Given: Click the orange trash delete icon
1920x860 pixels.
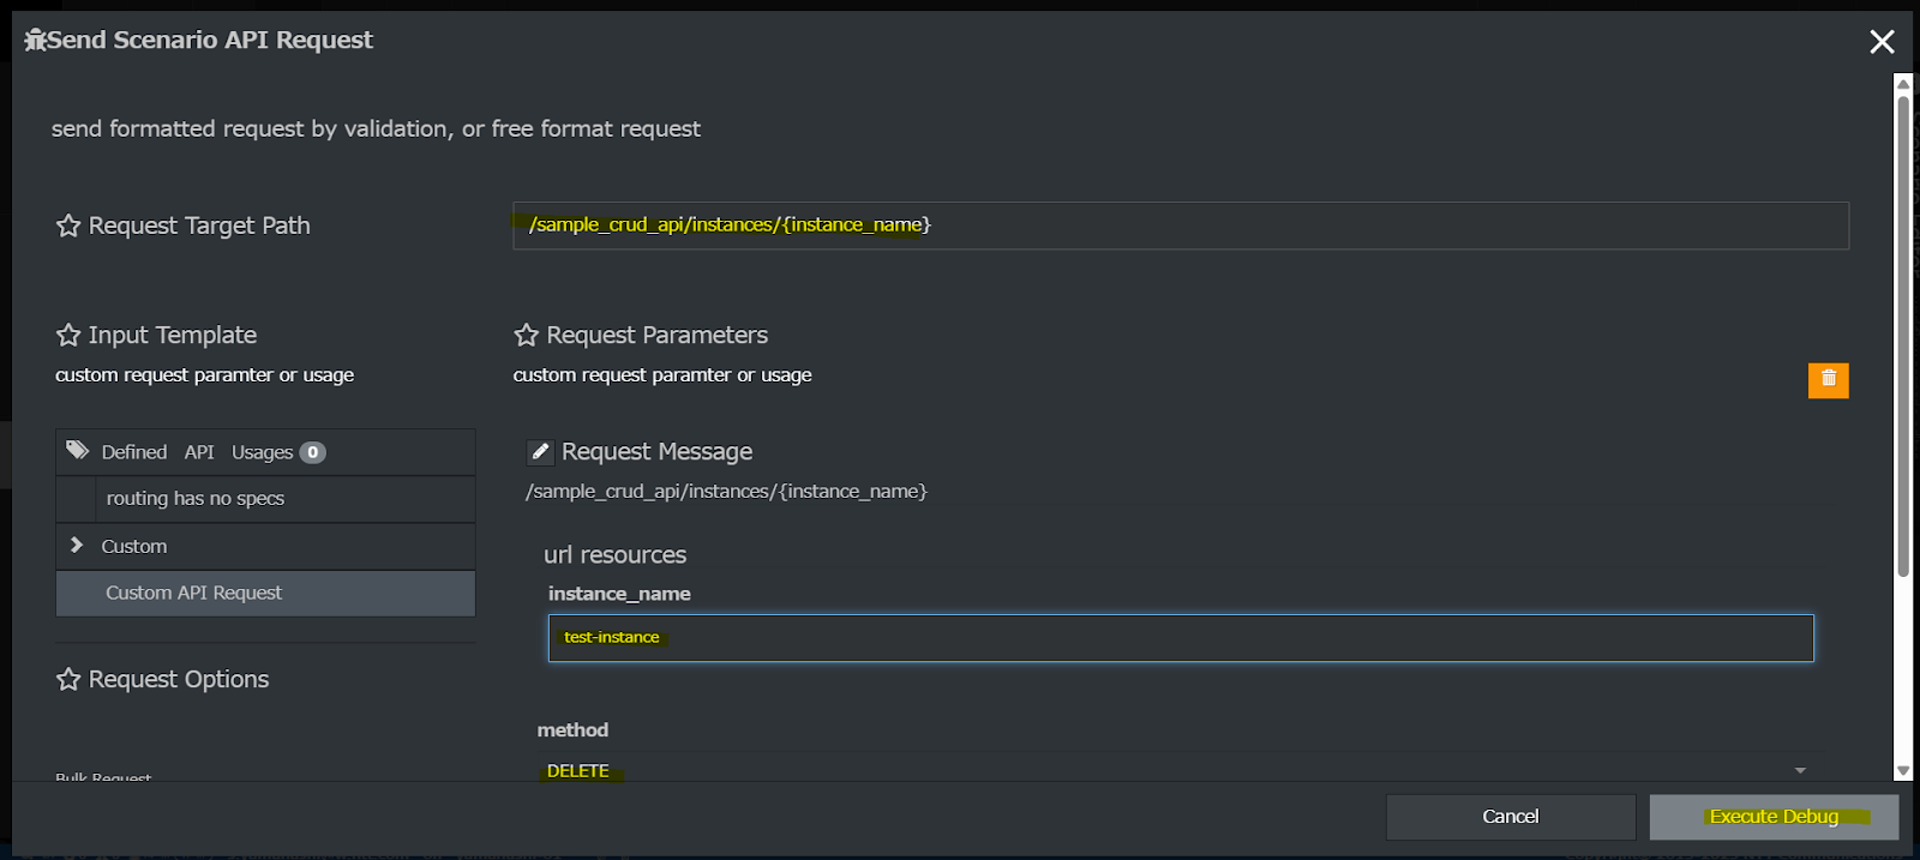Looking at the screenshot, I should (1827, 380).
